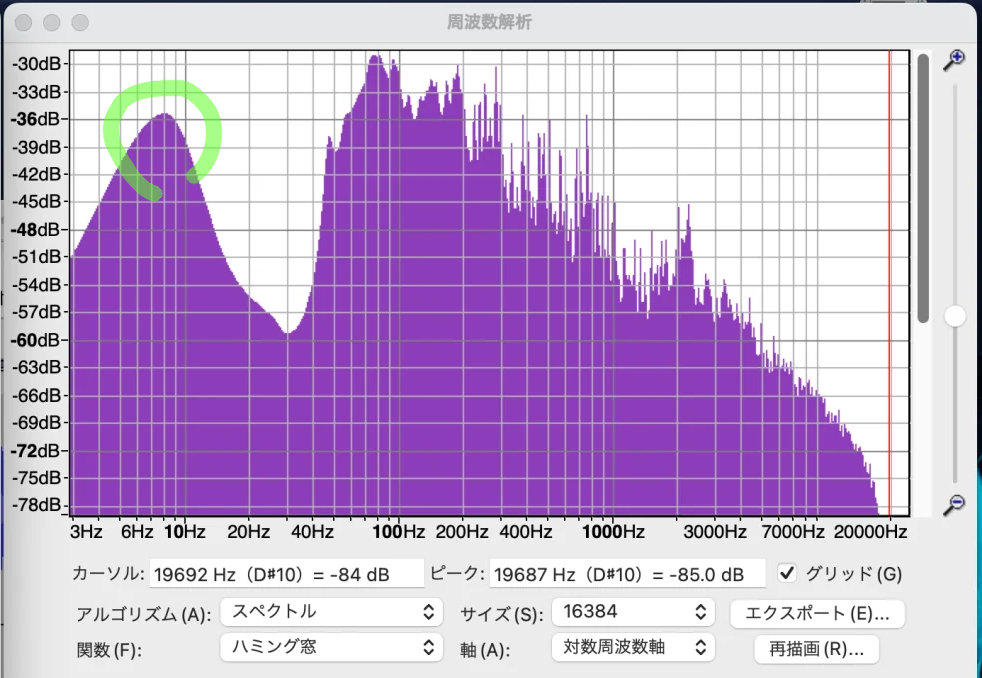Open the アルゴリズム dropdown showing スペクトル
Image resolution: width=982 pixels, height=678 pixels.
coord(331,611)
